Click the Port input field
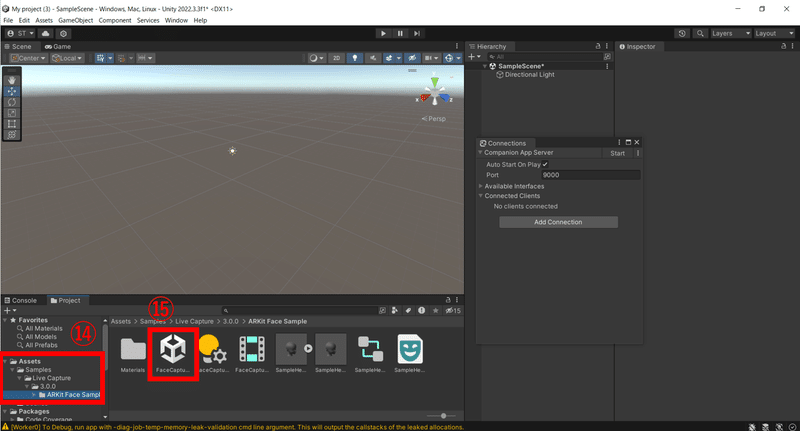 [x=590, y=175]
